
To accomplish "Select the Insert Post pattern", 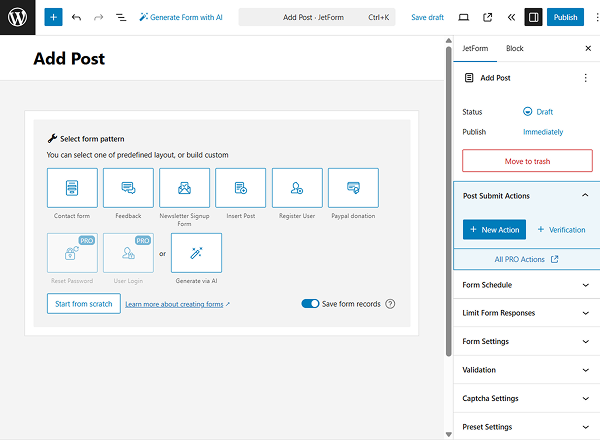I will (x=240, y=188).
